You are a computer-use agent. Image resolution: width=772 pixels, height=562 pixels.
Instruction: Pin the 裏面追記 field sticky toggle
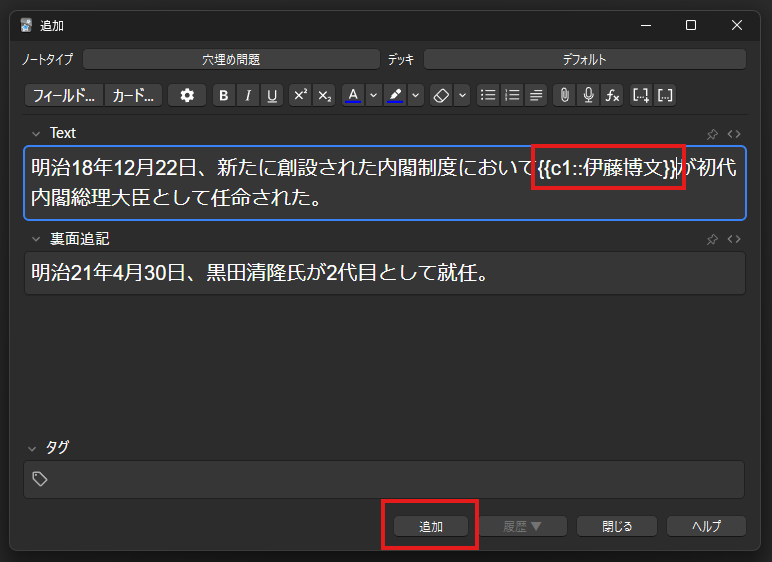[712, 239]
